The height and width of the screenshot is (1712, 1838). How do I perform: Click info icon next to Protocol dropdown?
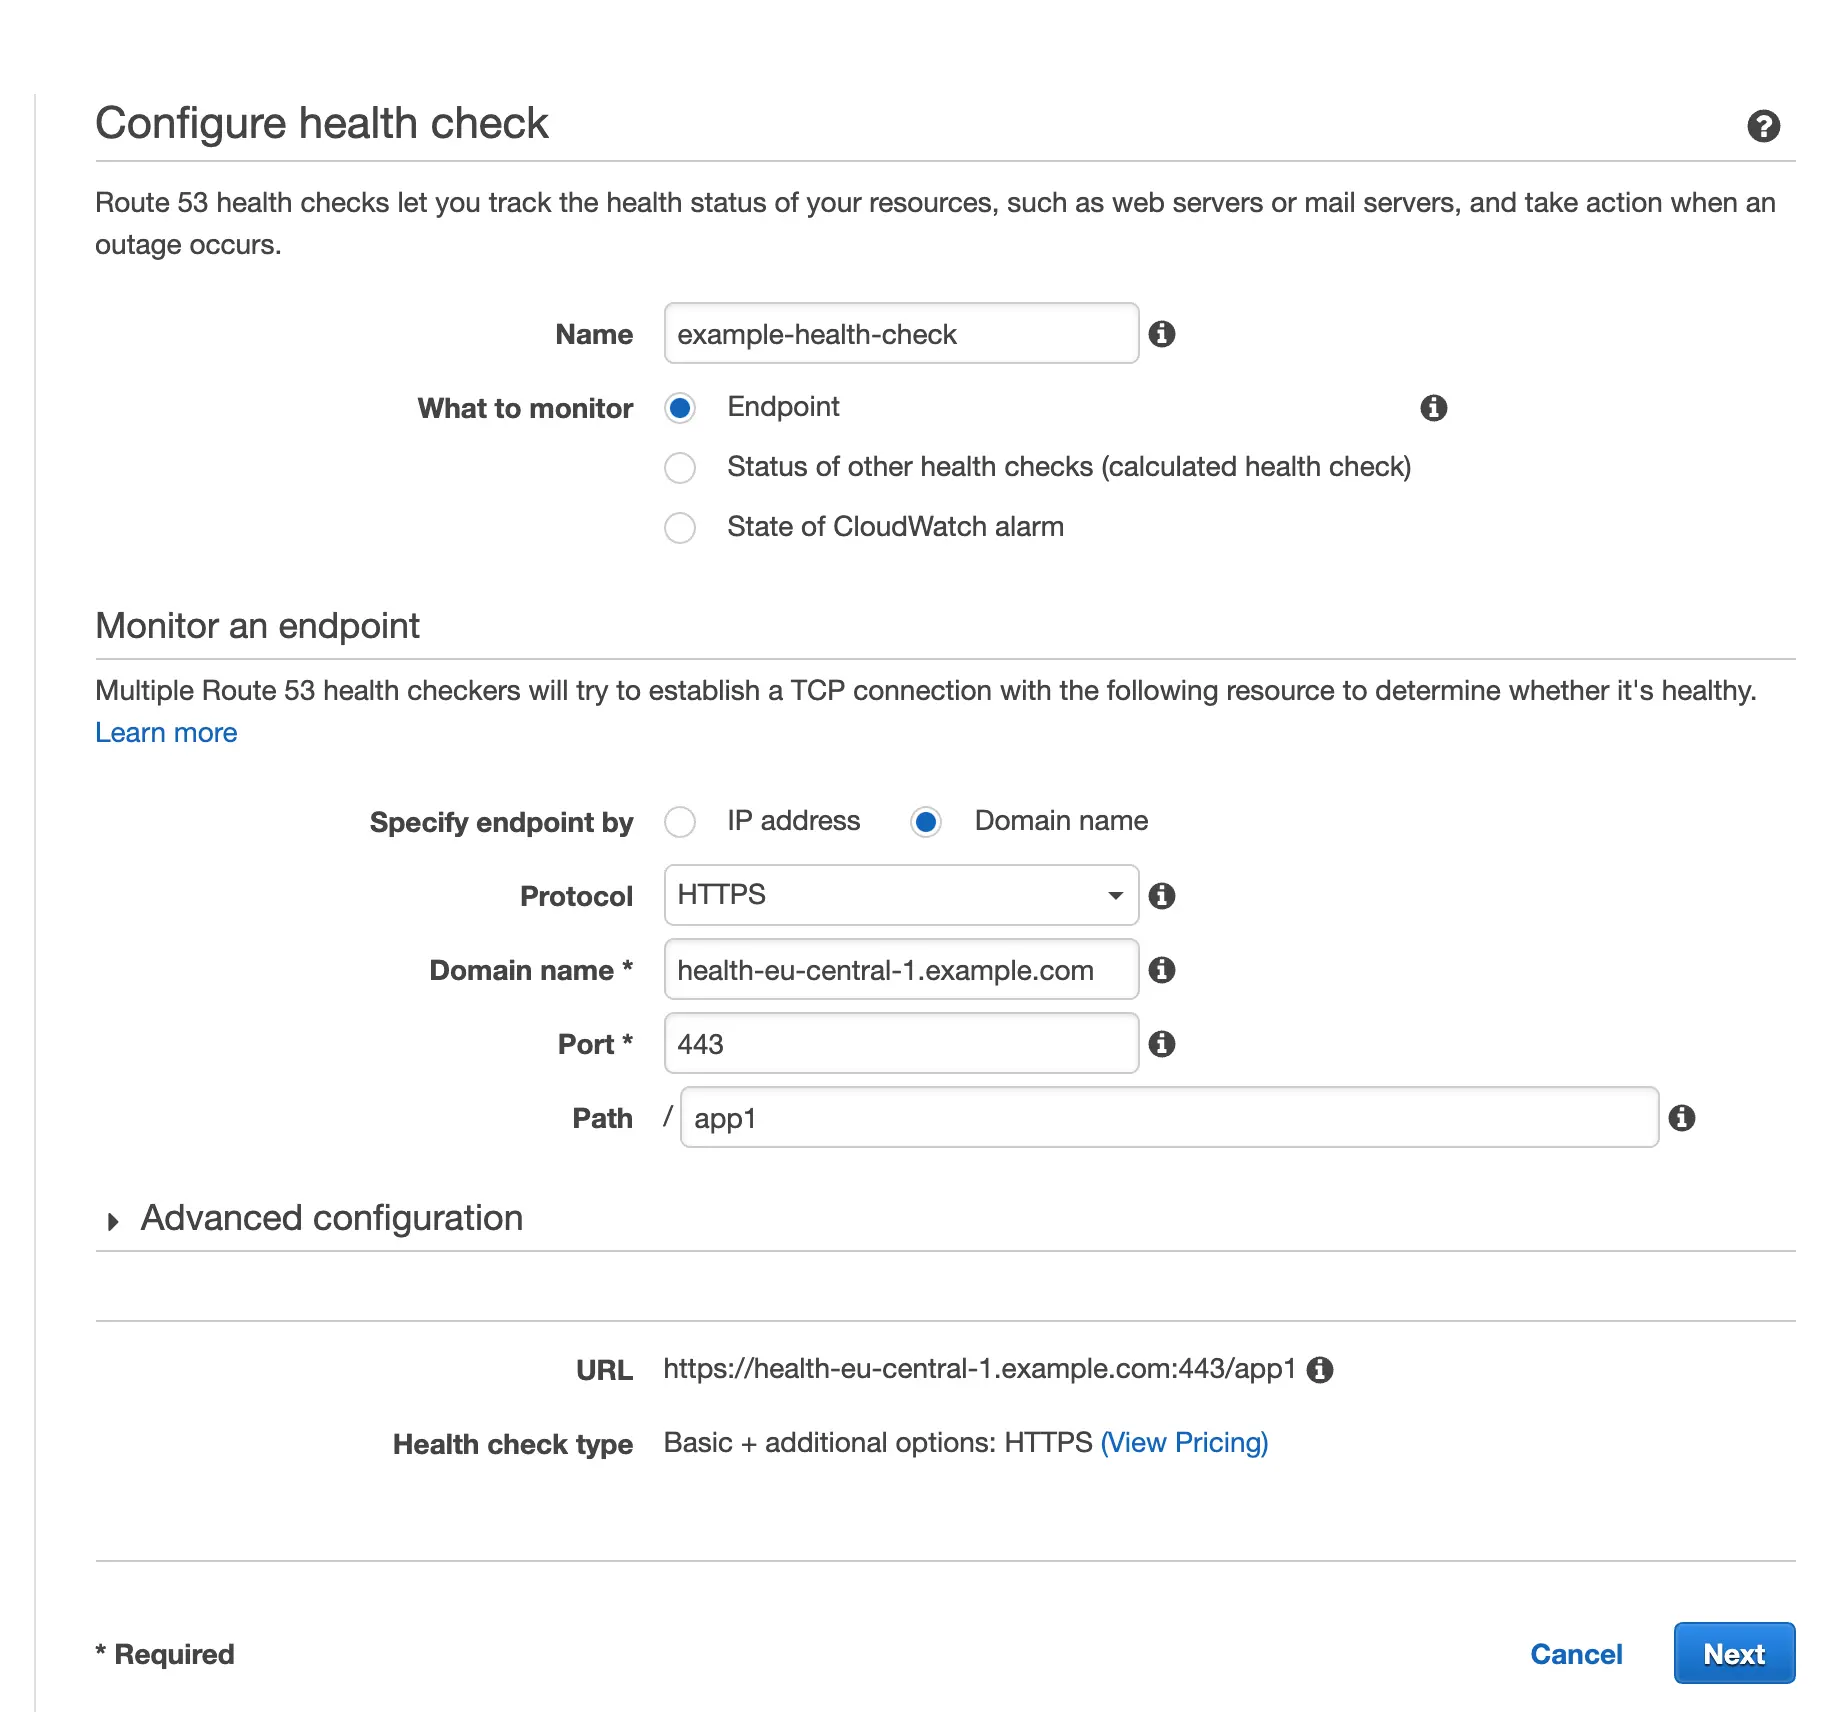point(1161,896)
